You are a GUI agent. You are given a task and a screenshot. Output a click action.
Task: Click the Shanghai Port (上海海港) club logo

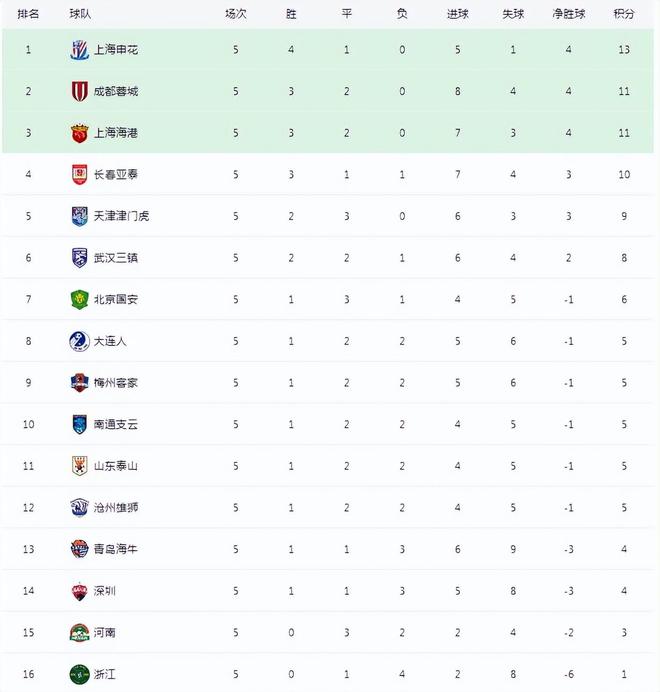pyautogui.click(x=79, y=132)
